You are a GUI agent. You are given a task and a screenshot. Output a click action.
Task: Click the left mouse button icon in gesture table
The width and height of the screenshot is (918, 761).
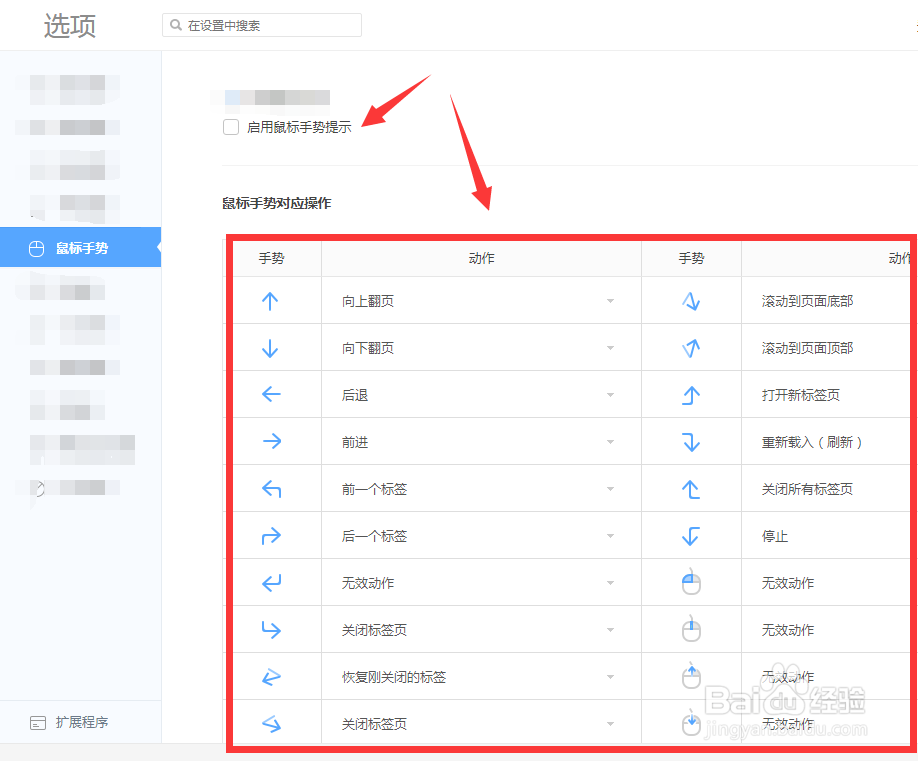[691, 582]
